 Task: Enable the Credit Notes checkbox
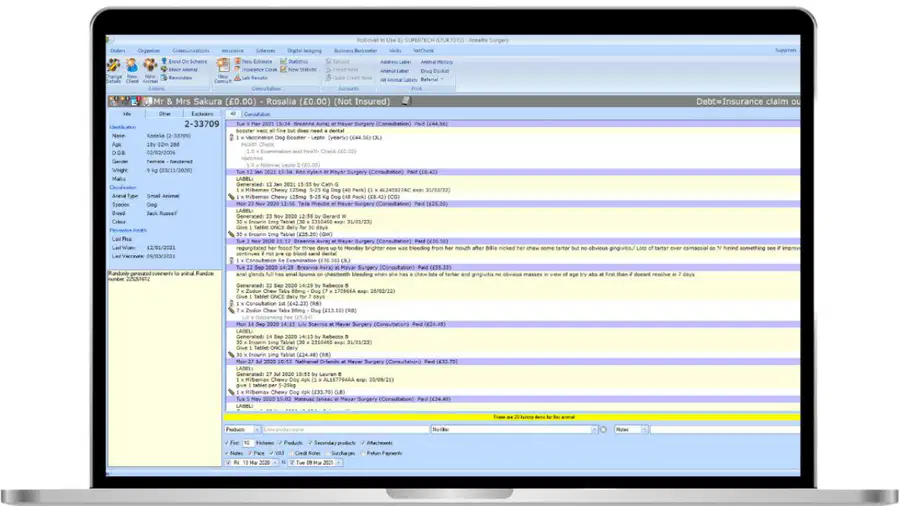point(291,453)
